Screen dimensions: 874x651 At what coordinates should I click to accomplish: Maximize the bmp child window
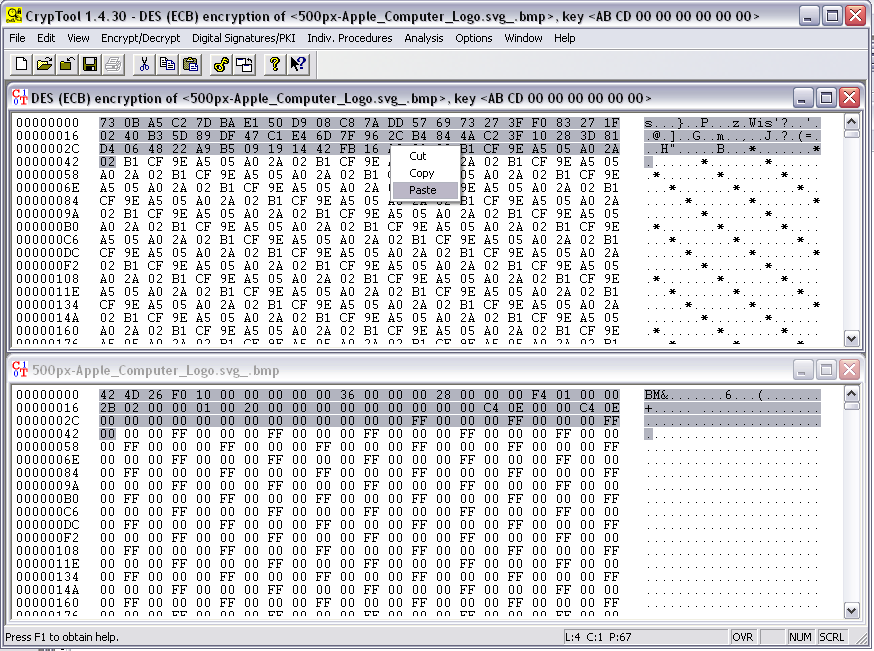pyautogui.click(x=826, y=370)
